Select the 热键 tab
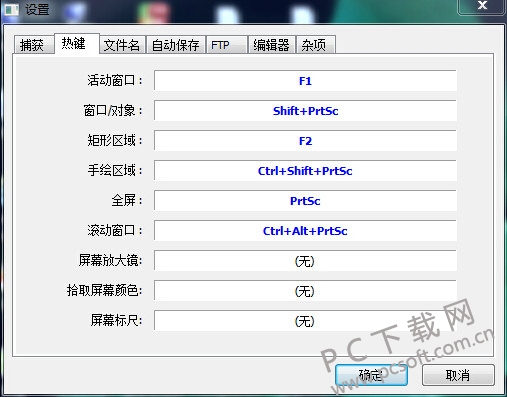507x397 pixels. tap(76, 43)
